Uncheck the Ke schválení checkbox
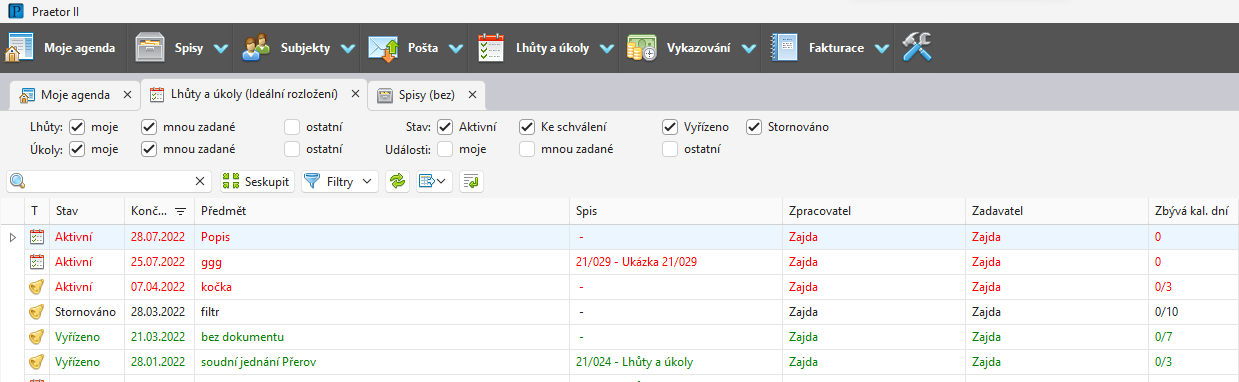 pos(527,127)
